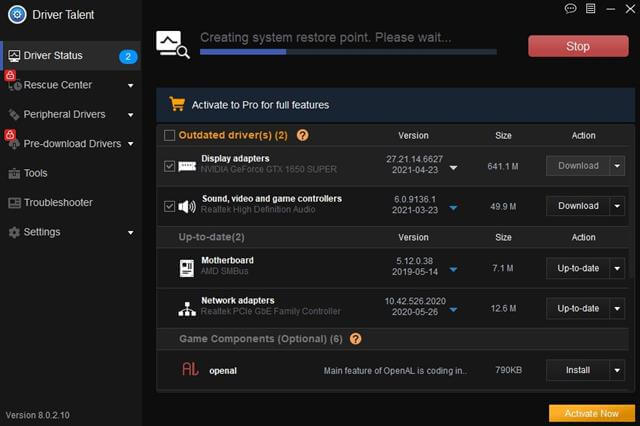
Task: Open the menu list icon in title bar
Action: coord(590,9)
